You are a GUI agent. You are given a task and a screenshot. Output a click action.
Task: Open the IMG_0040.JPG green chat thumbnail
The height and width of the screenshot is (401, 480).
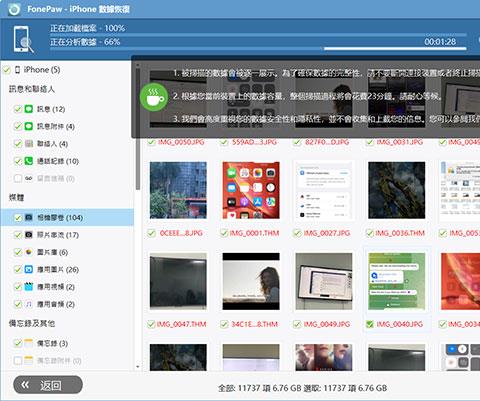click(x=396, y=281)
